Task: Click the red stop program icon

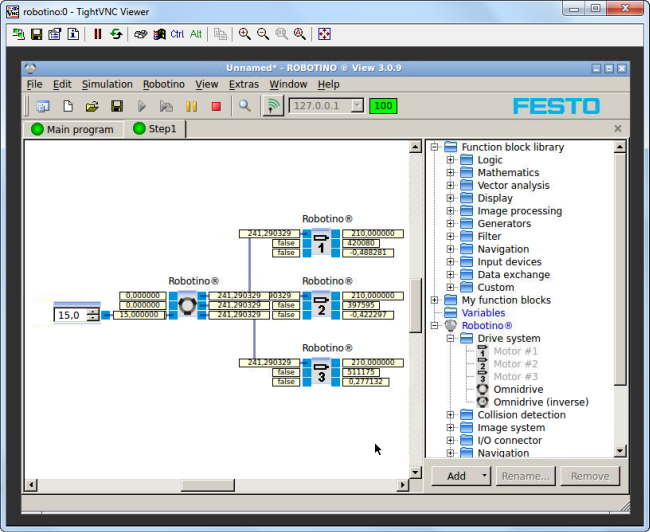Action: pos(216,107)
